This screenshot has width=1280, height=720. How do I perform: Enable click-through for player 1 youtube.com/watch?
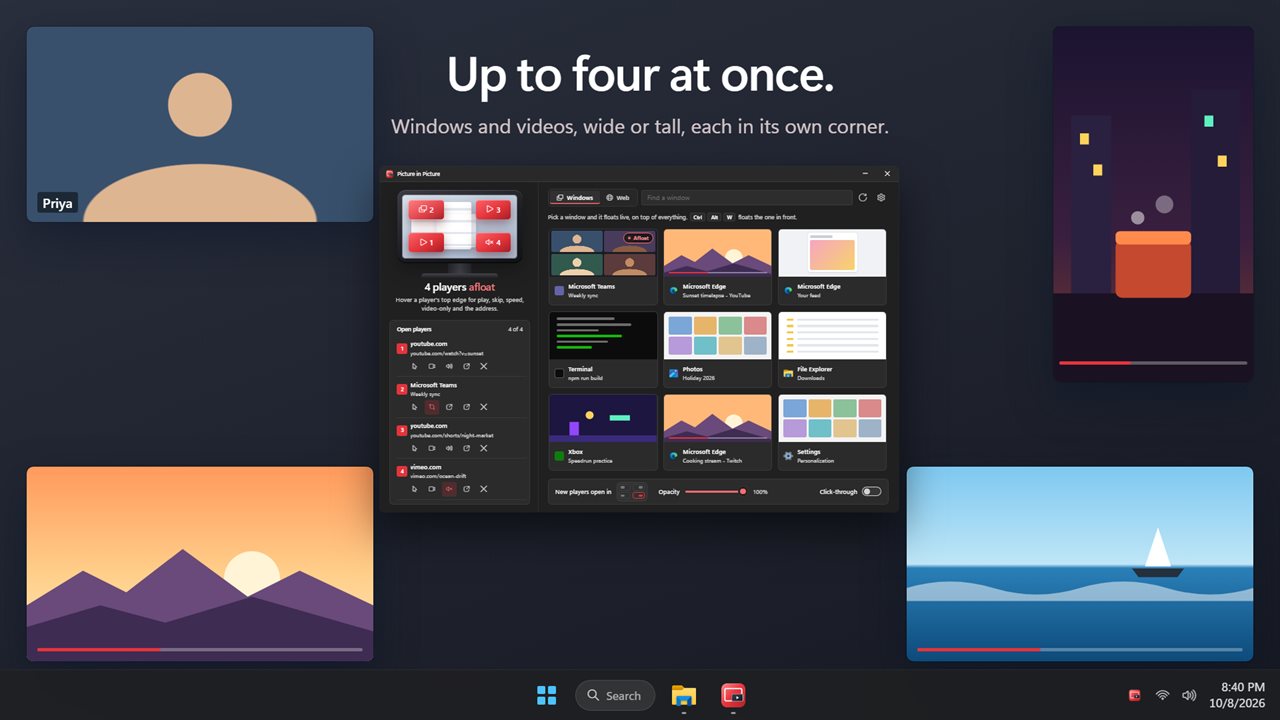click(415, 366)
